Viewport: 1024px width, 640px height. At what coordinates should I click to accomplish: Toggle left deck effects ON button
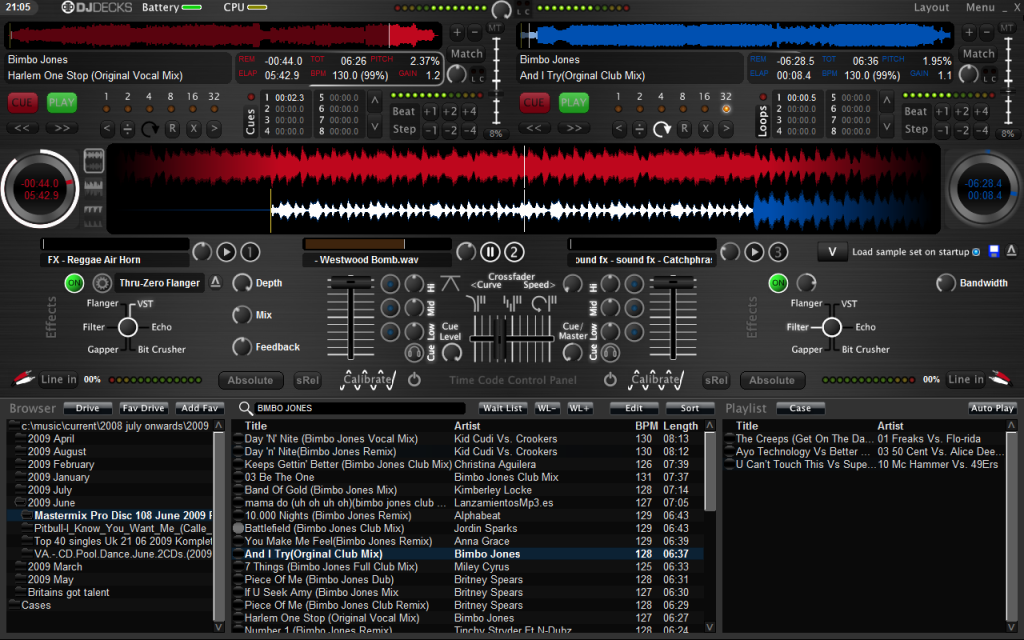point(74,283)
